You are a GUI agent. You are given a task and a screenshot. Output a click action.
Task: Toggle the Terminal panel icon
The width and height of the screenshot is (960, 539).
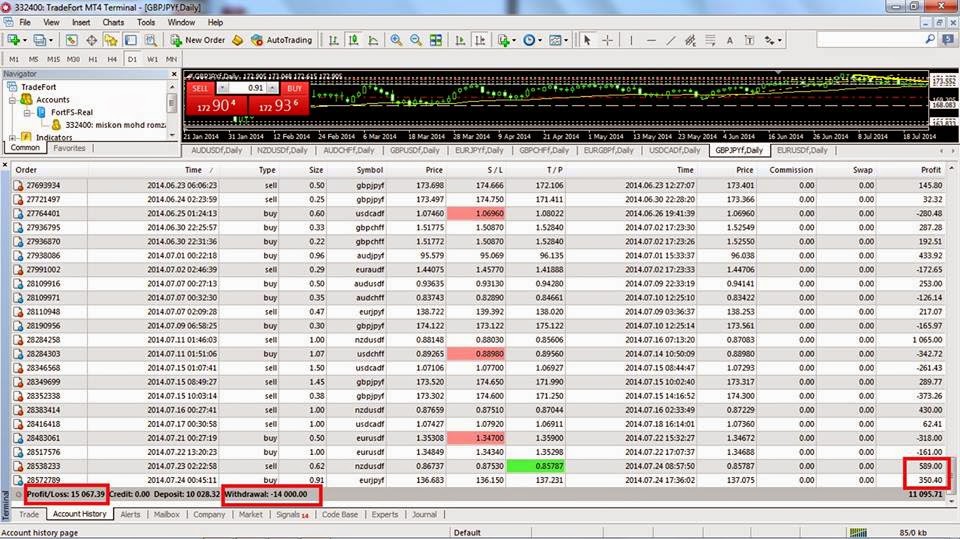pos(130,40)
